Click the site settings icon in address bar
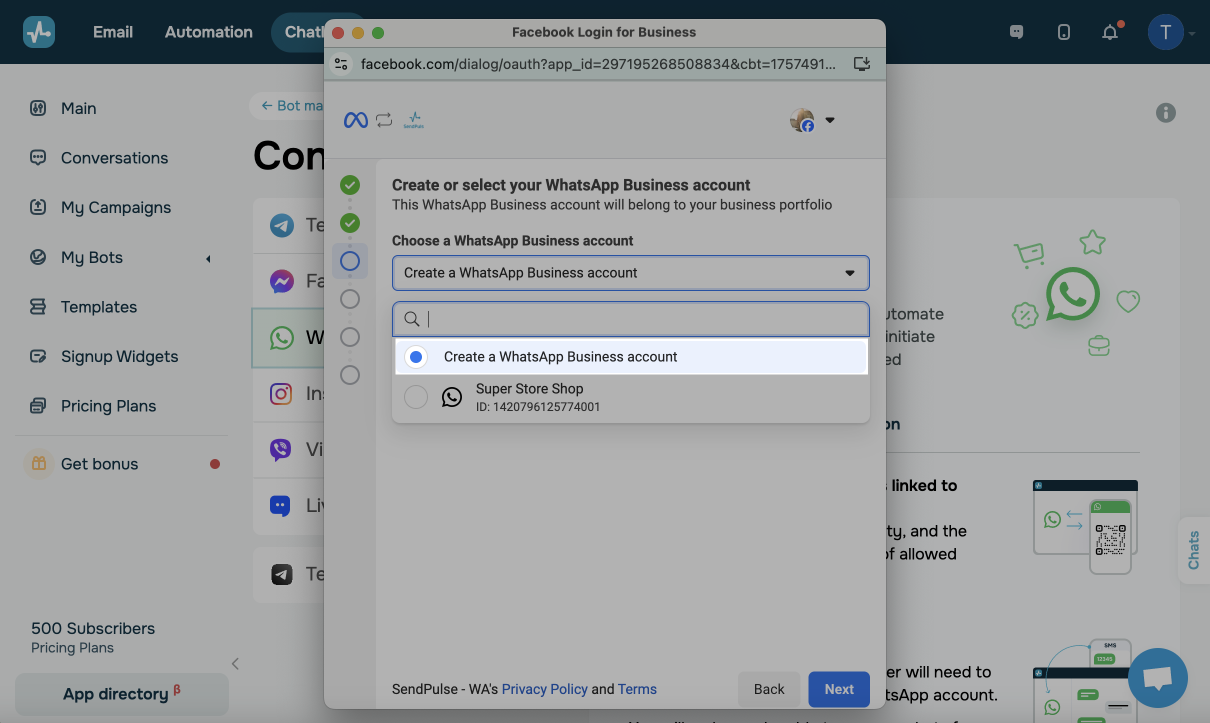Image resolution: width=1210 pixels, height=723 pixels. tap(341, 64)
